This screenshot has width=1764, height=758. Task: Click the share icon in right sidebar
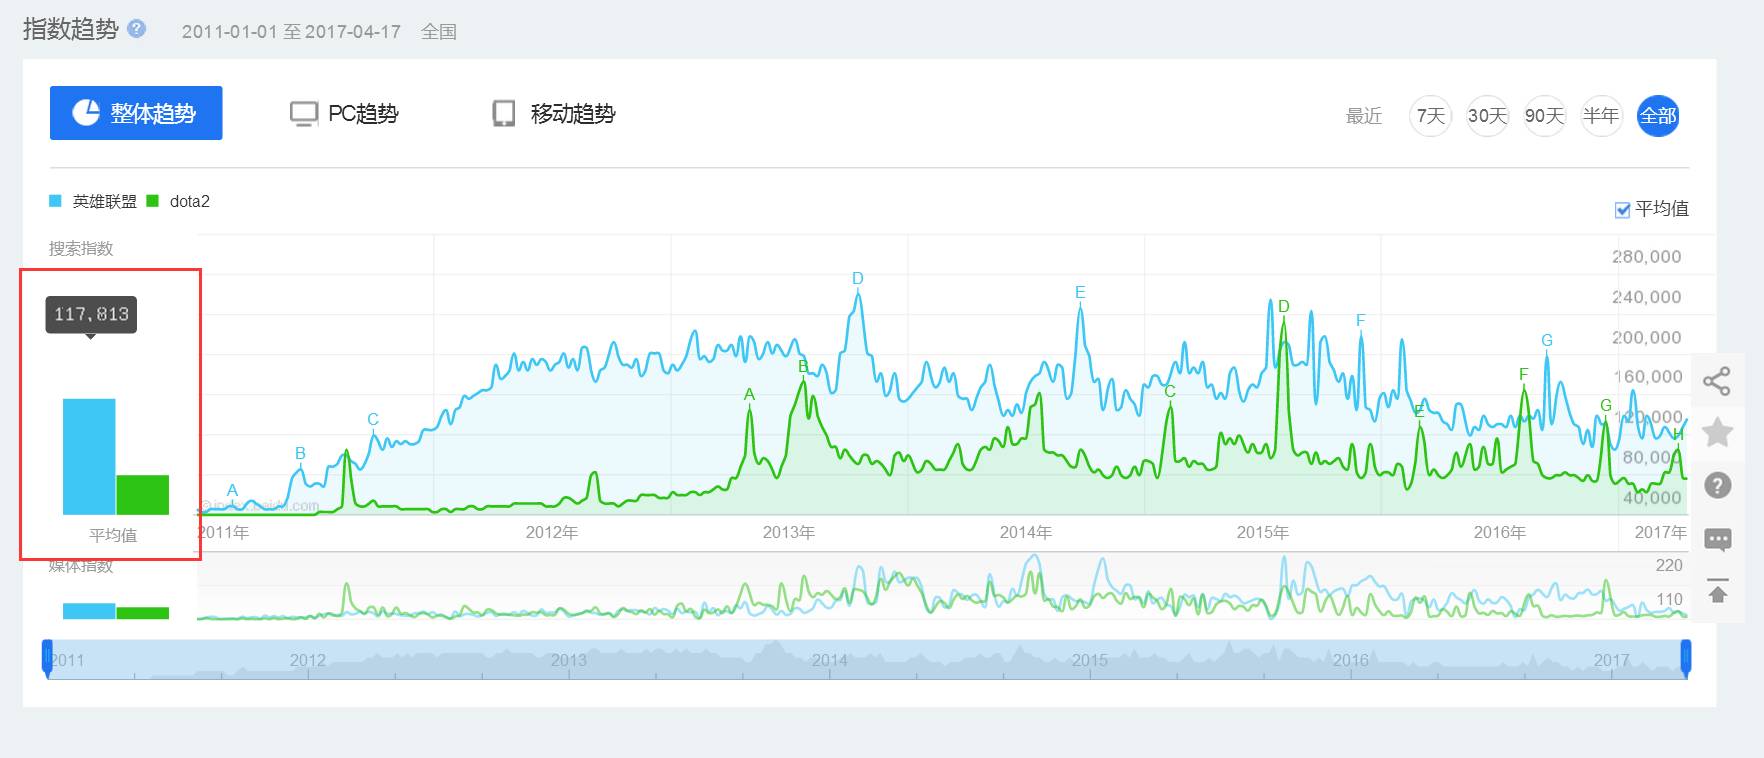pyautogui.click(x=1717, y=381)
